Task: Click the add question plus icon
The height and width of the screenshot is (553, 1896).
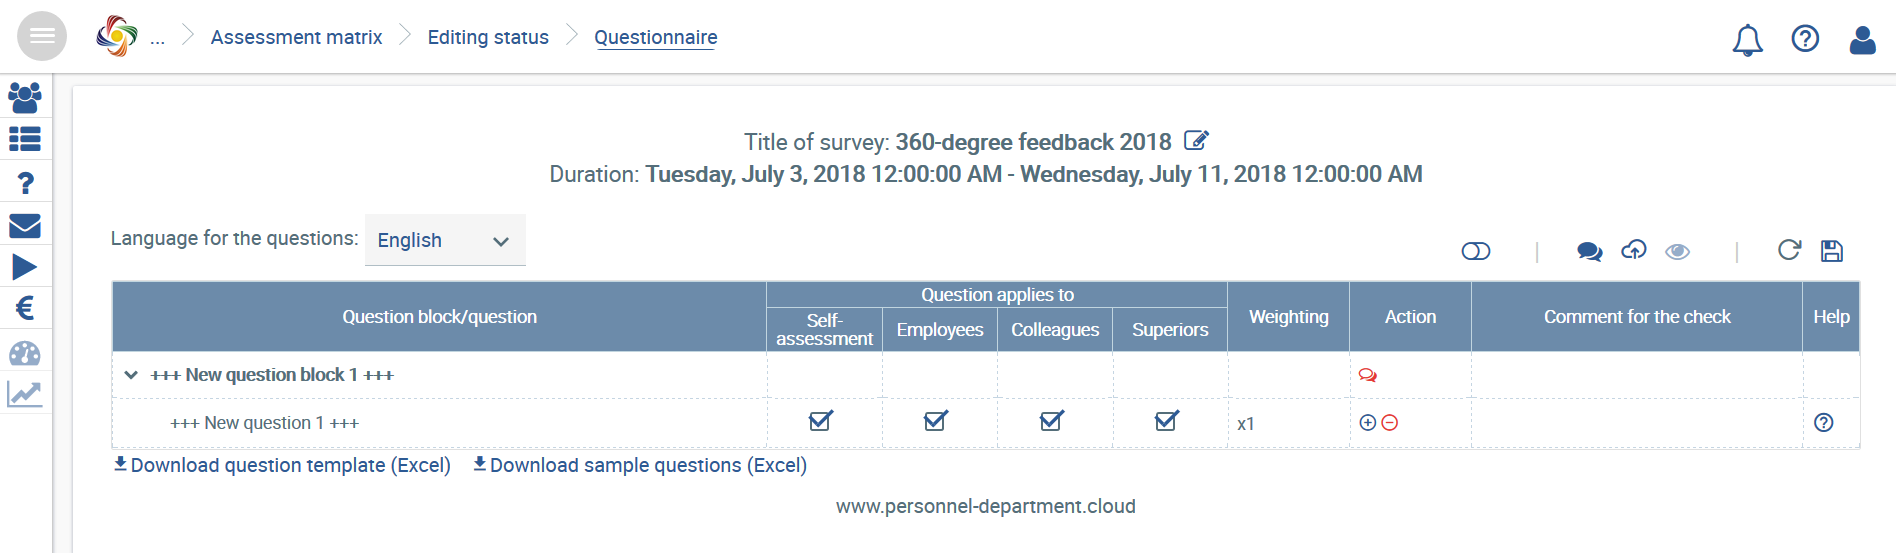Action: pyautogui.click(x=1368, y=423)
